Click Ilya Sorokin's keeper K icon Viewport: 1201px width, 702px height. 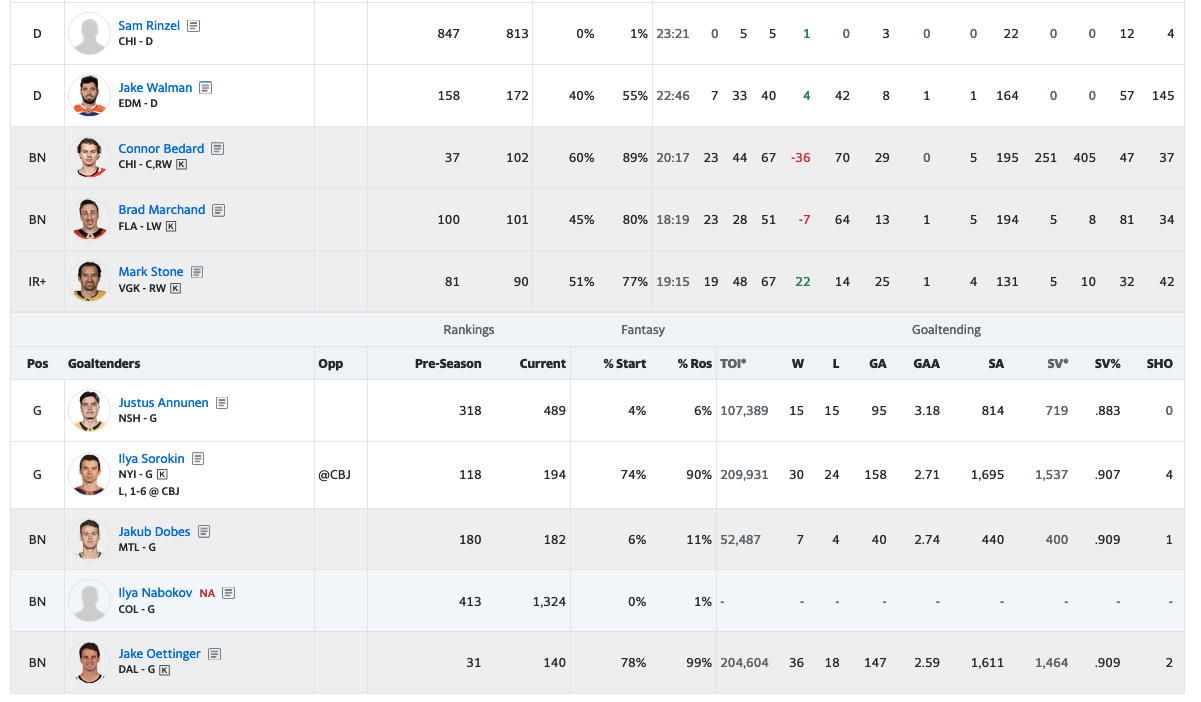pos(162,475)
